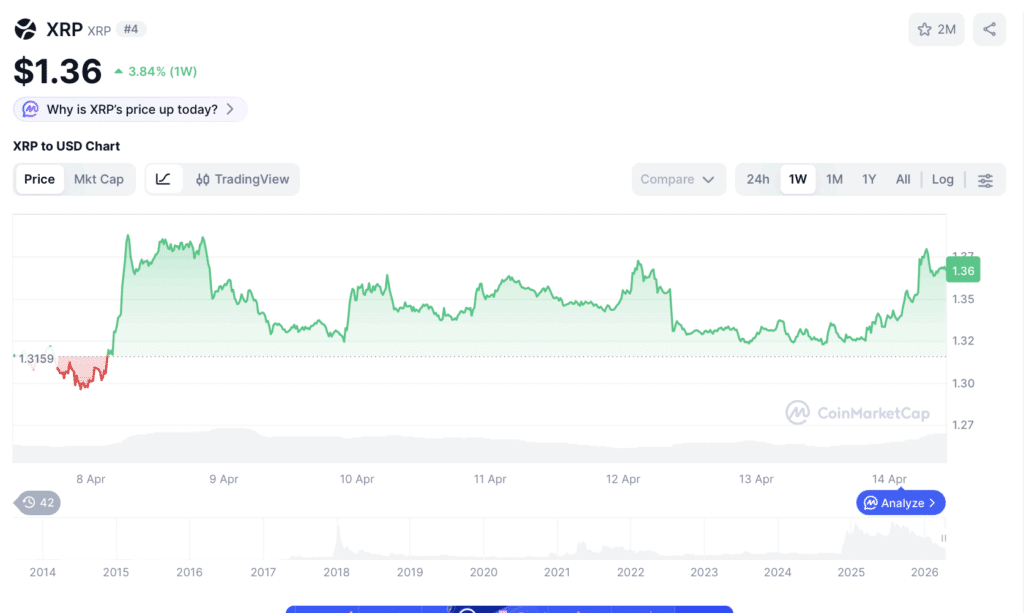Select the Price toggle
Image resolution: width=1024 pixels, height=613 pixels.
pyautogui.click(x=40, y=179)
